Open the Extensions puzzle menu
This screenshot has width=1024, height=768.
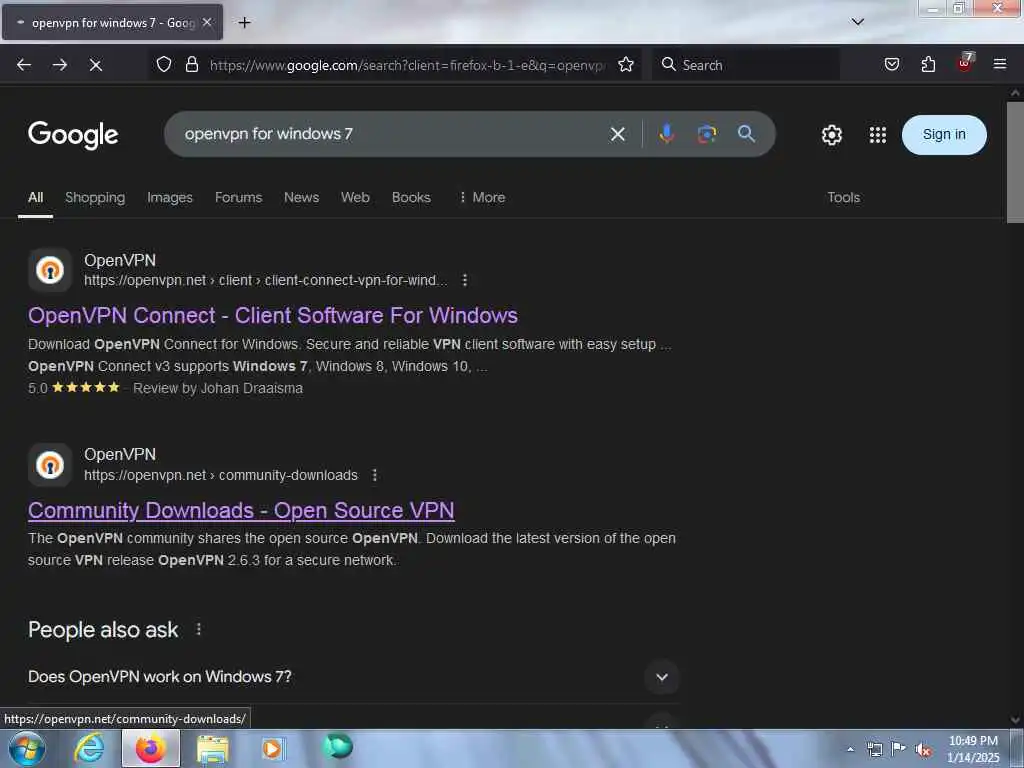(x=928, y=64)
